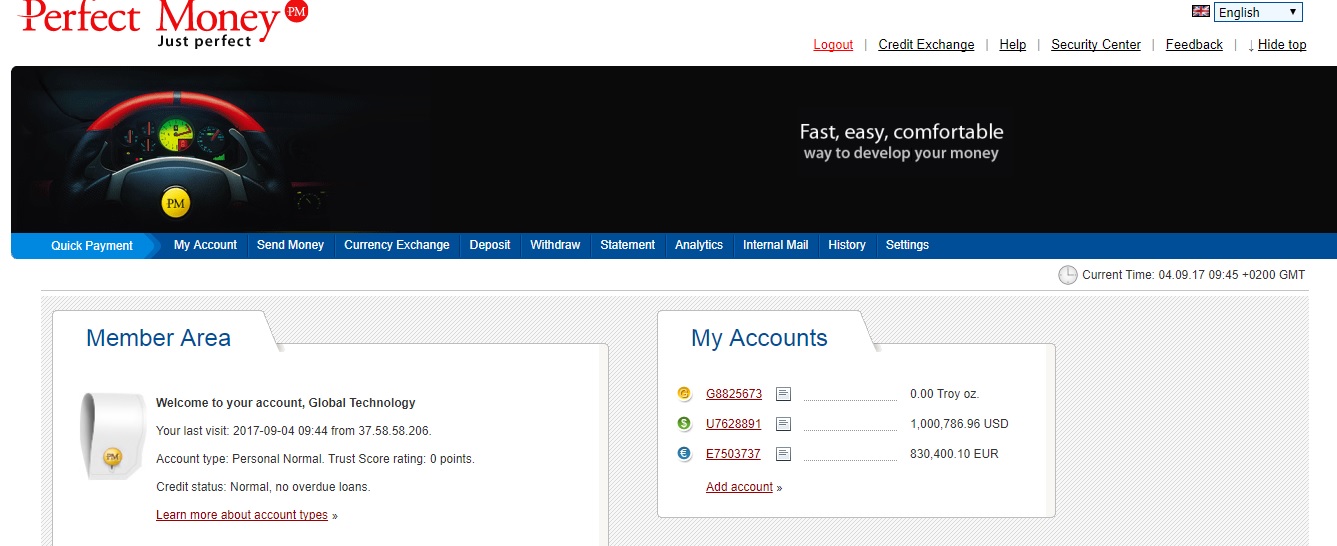The width and height of the screenshot is (1337, 546).
Task: Open account U7628891 link
Action: pos(734,424)
